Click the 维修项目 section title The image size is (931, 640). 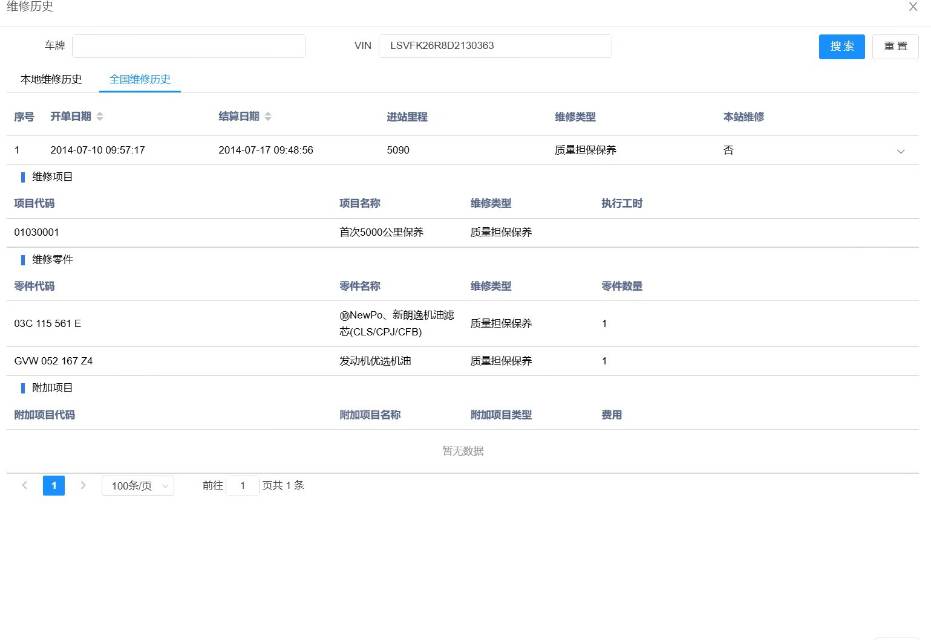[52, 177]
